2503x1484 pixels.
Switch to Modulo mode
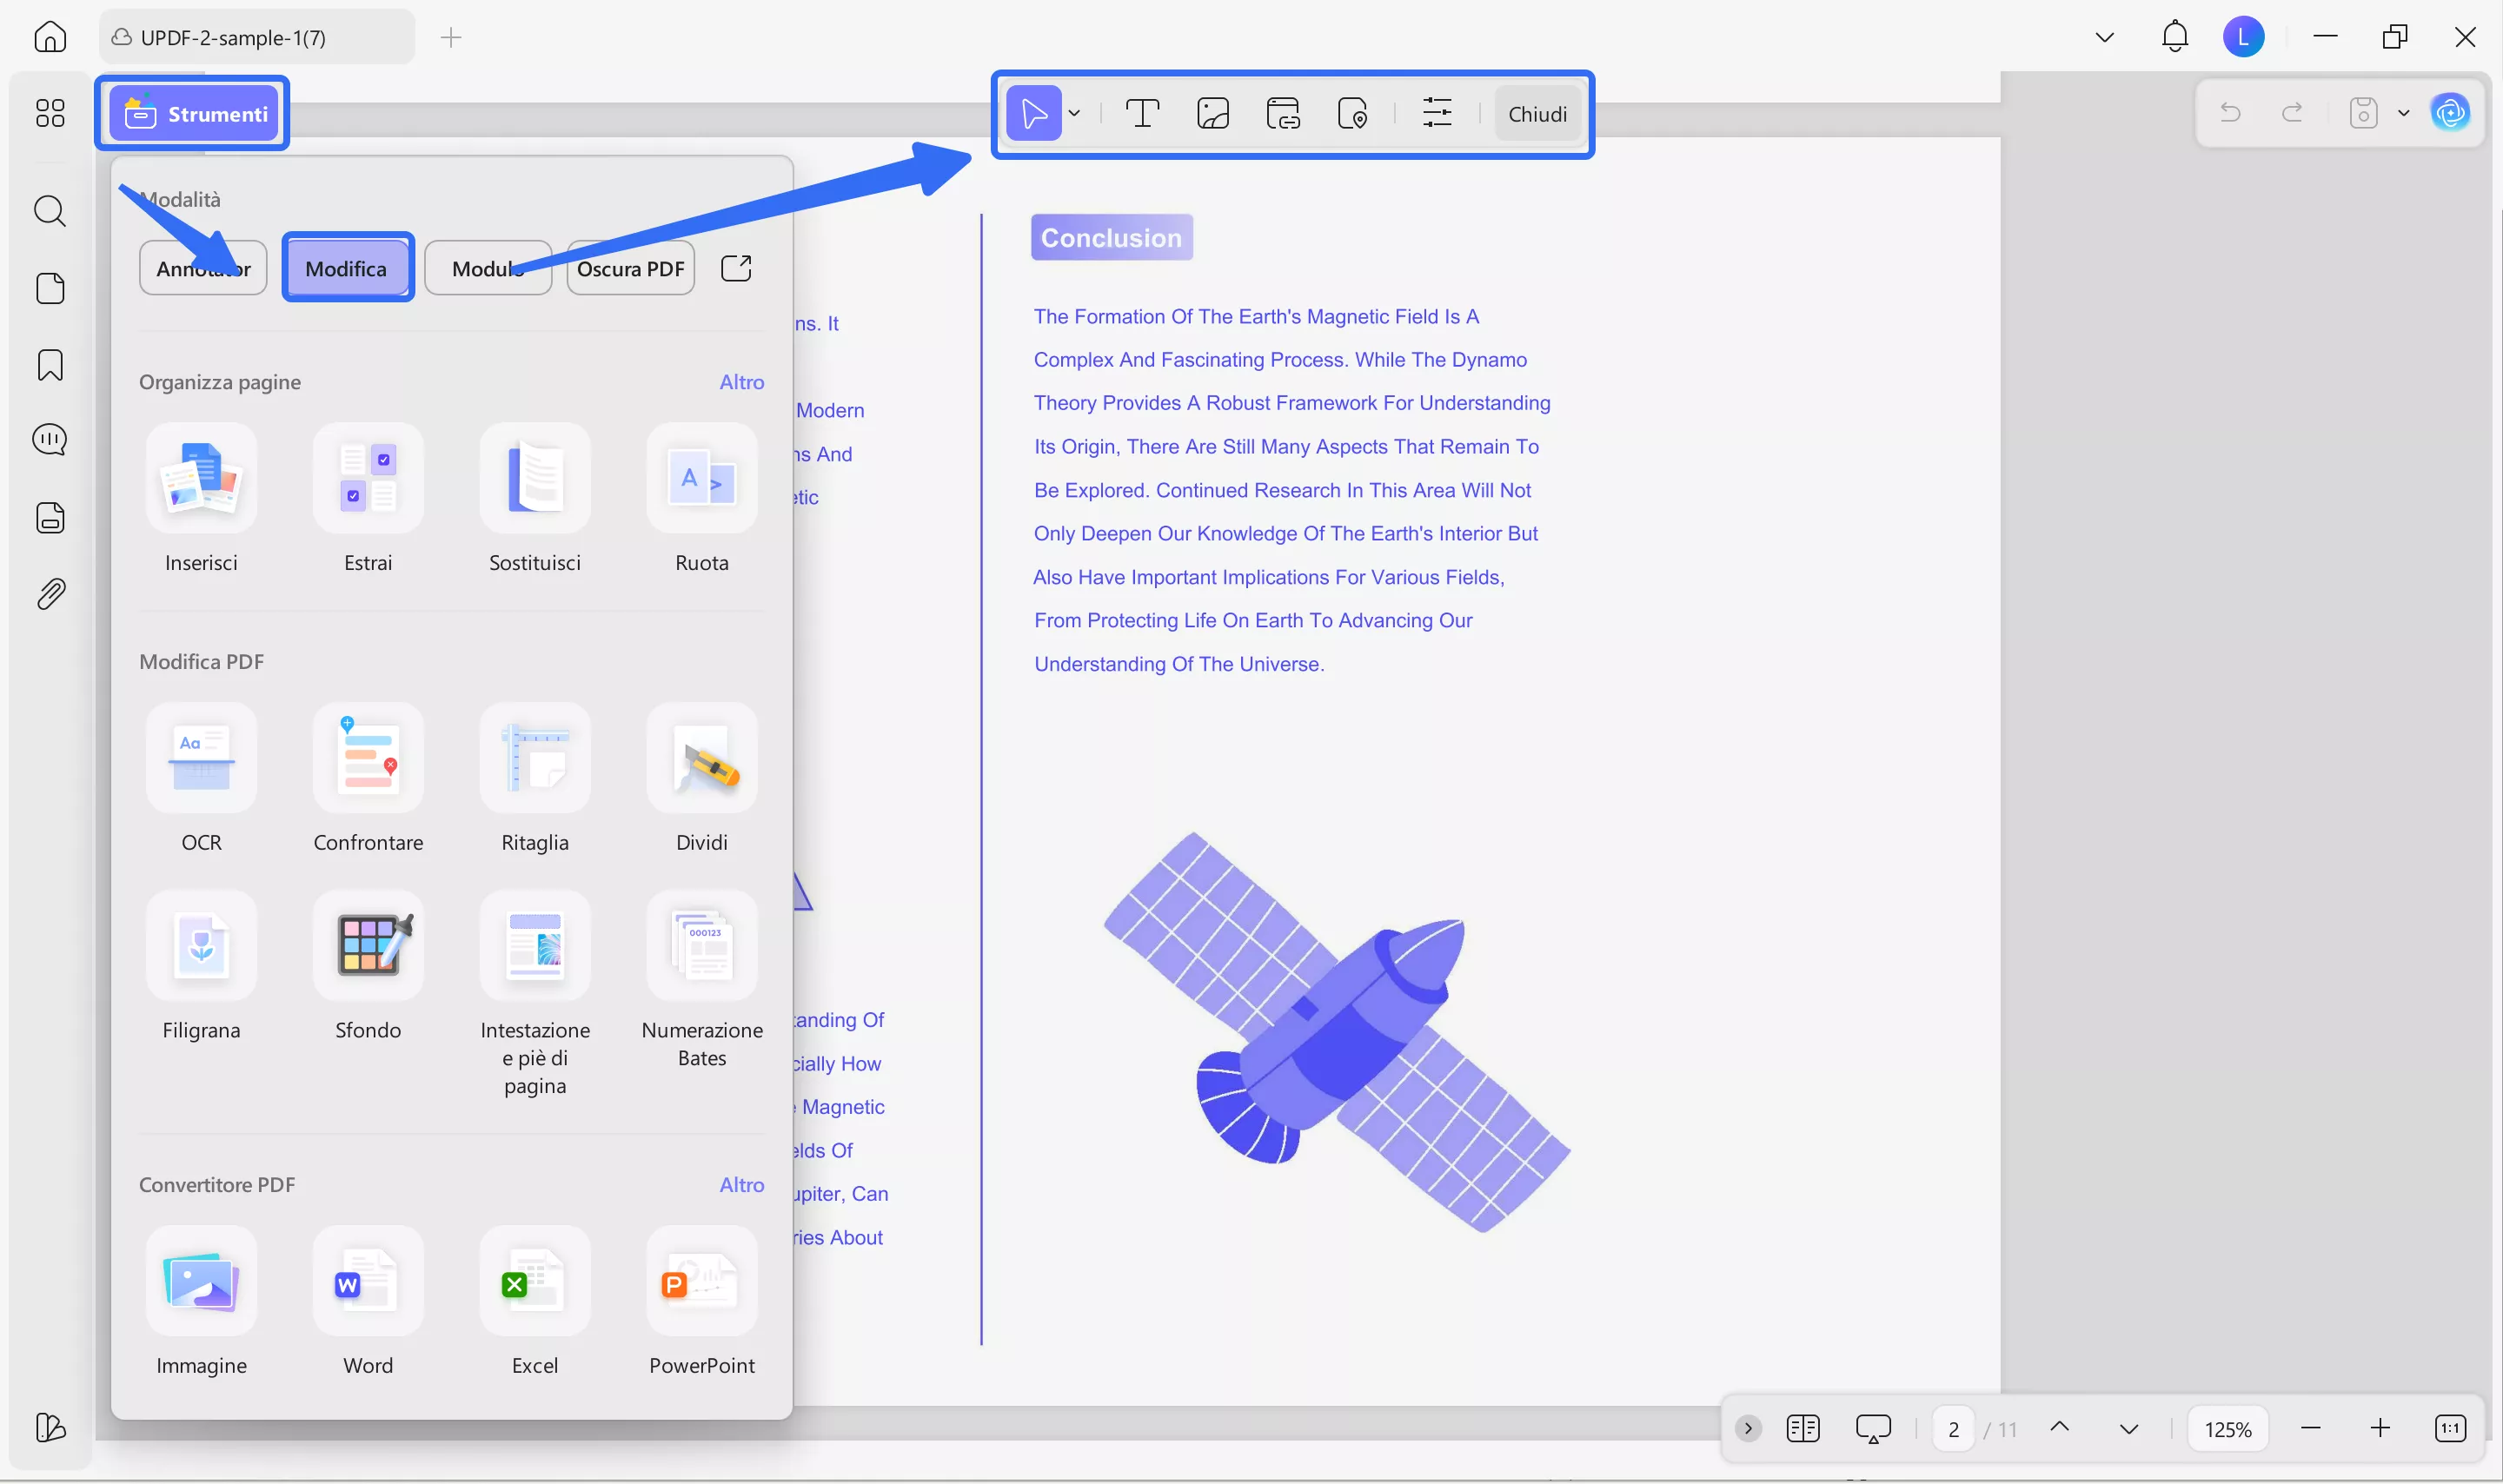click(488, 267)
